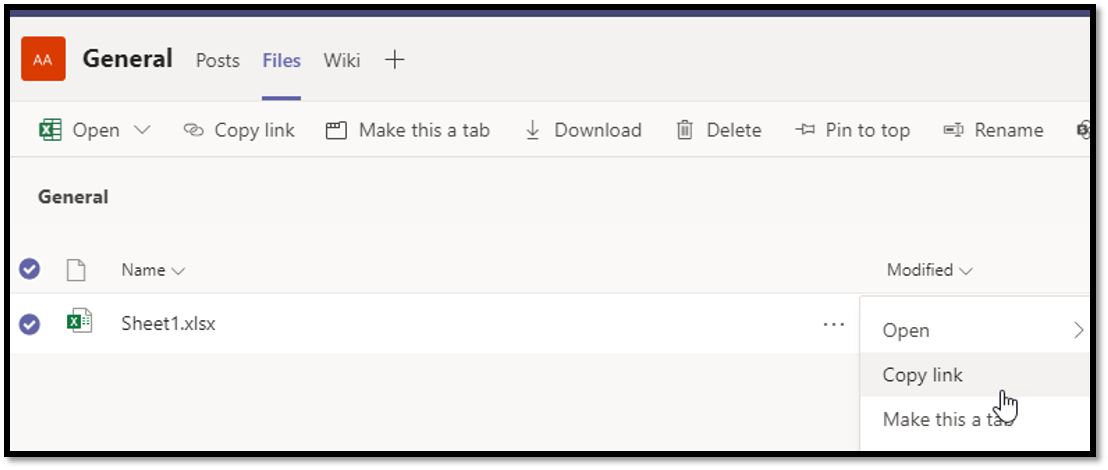The image size is (1108, 470).
Task: Click the Copy link chain icon in toolbar
Action: coord(193,130)
